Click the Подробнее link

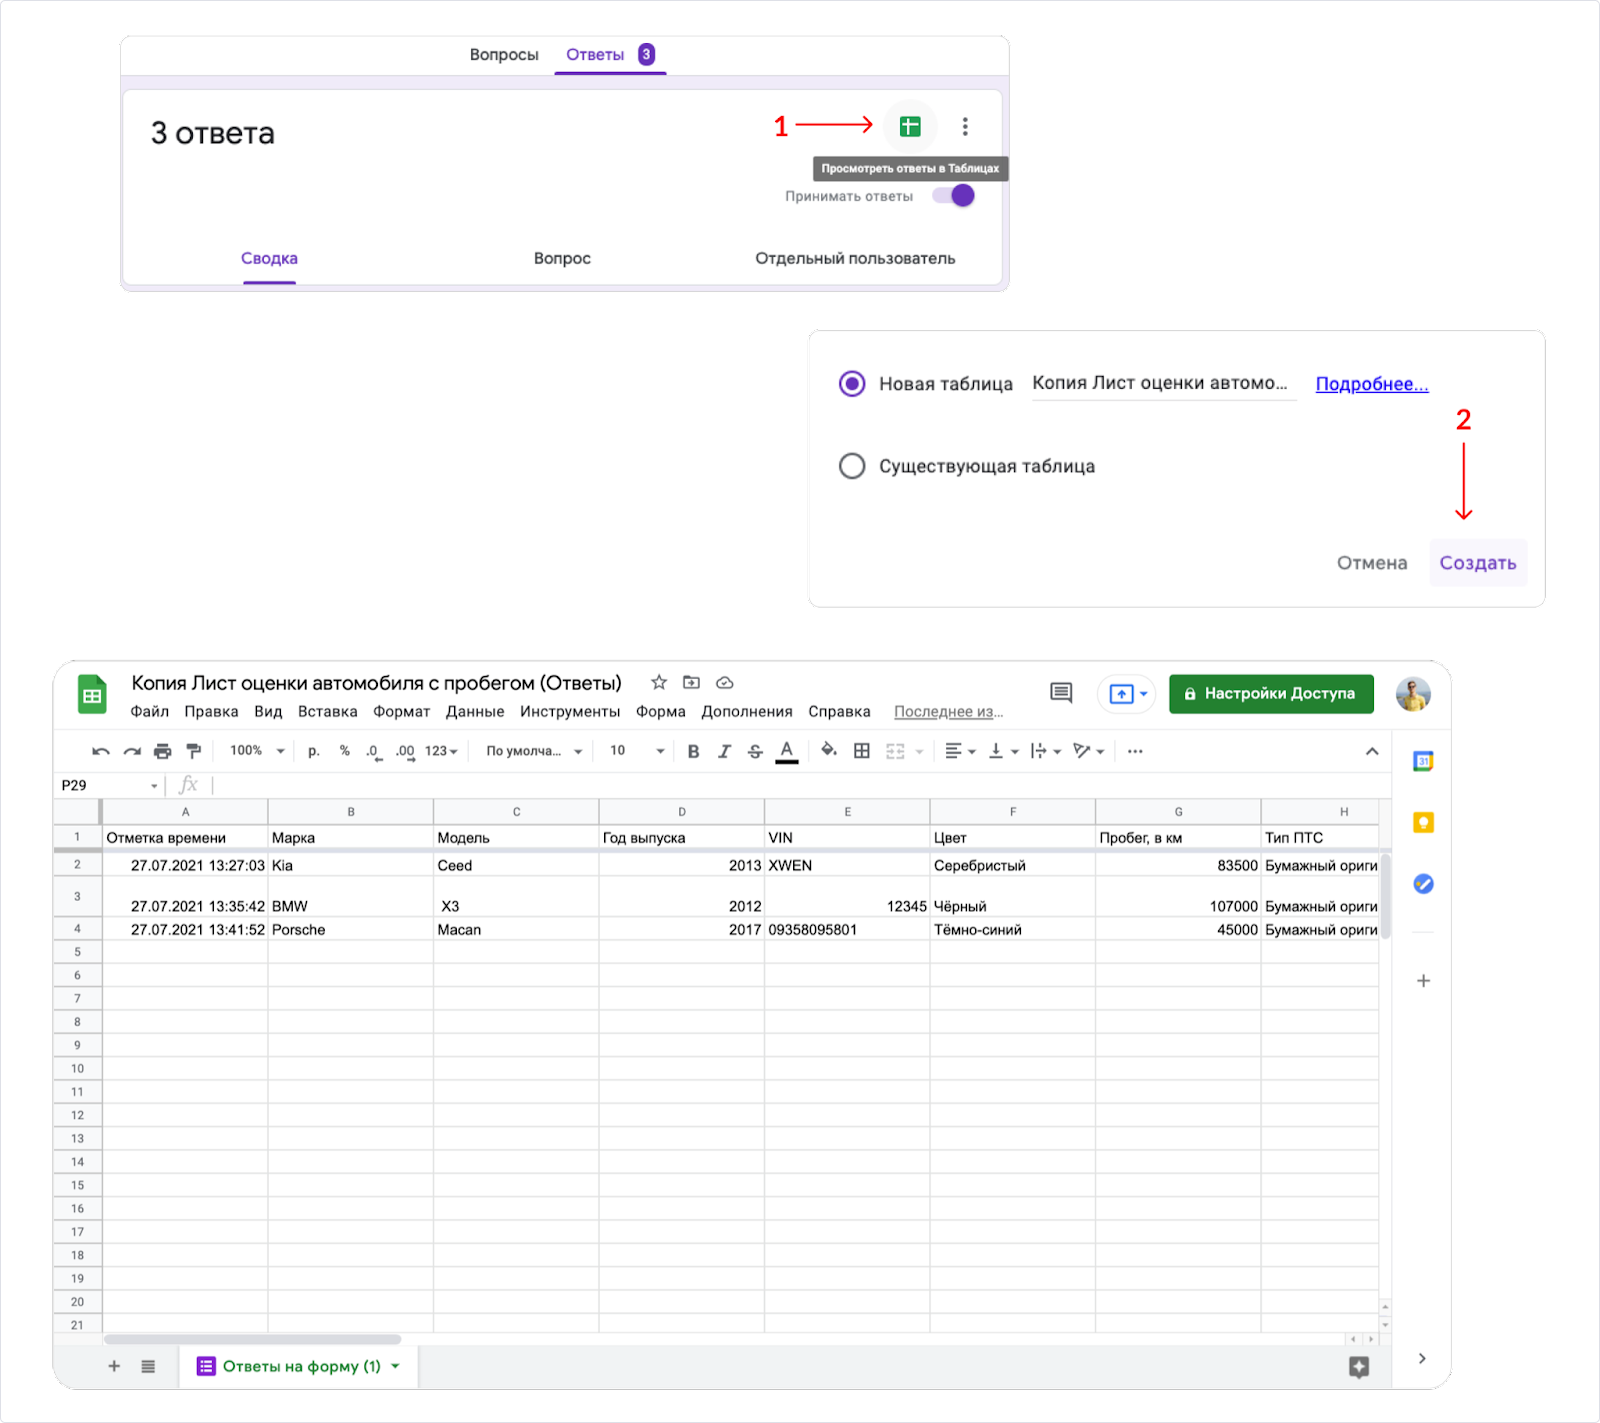click(x=1371, y=384)
